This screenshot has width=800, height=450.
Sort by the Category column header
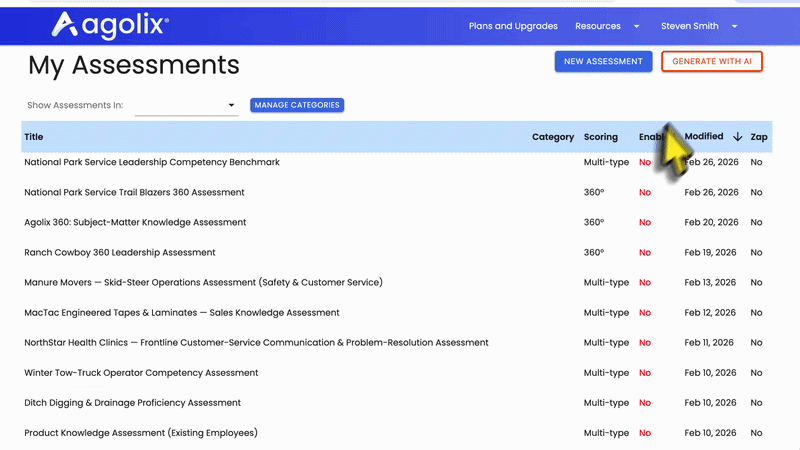coord(552,137)
